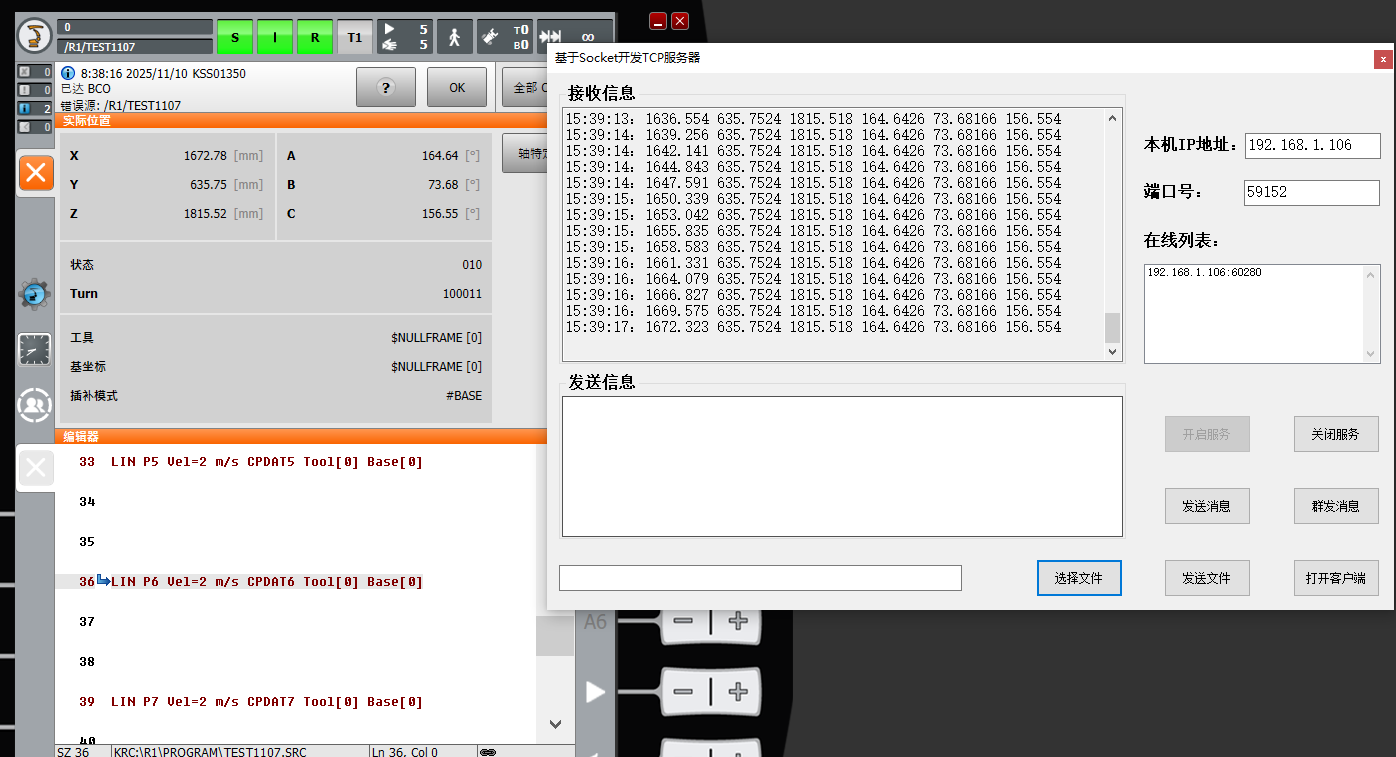The image size is (1396, 757).
Task: Select the received line starting 15:39:17
Action: tap(813, 327)
